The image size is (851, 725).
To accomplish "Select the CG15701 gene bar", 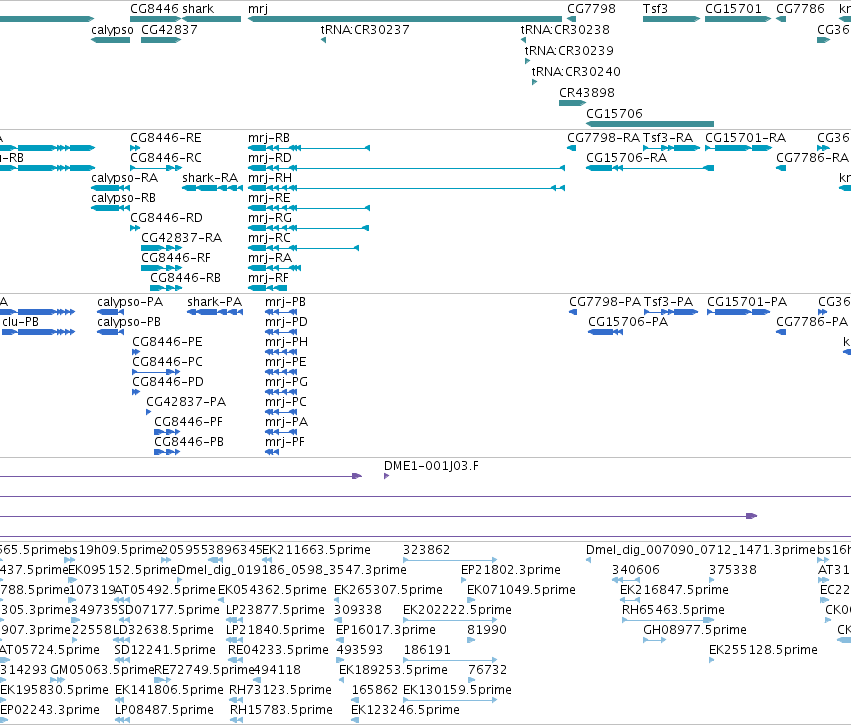I will (x=738, y=19).
